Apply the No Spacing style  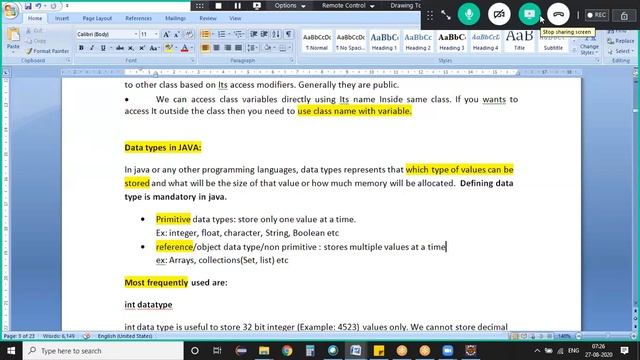(x=351, y=41)
